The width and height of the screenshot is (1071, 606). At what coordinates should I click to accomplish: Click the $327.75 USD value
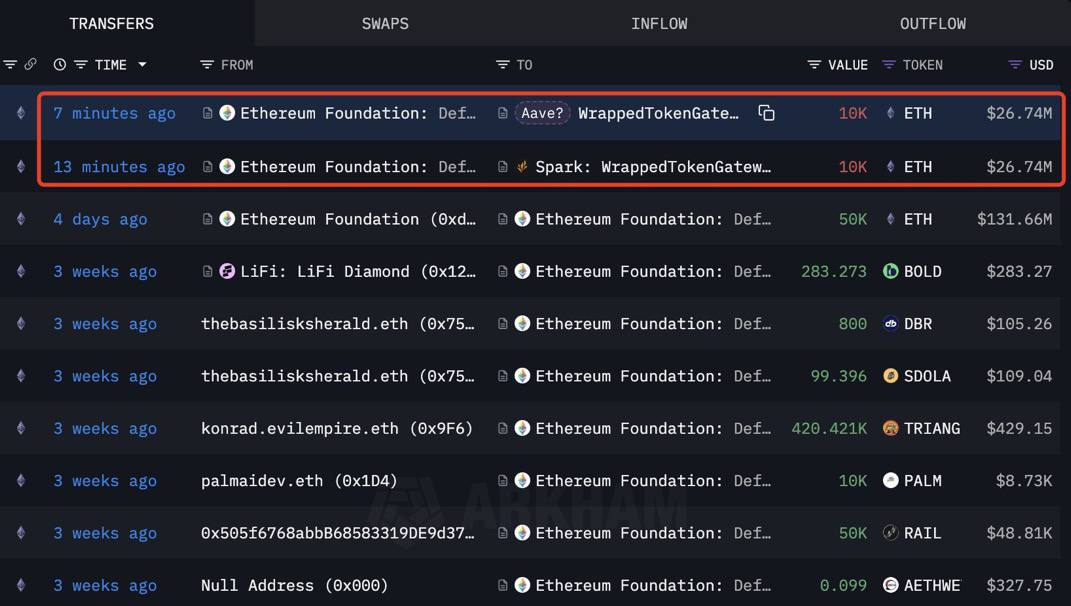point(1019,586)
